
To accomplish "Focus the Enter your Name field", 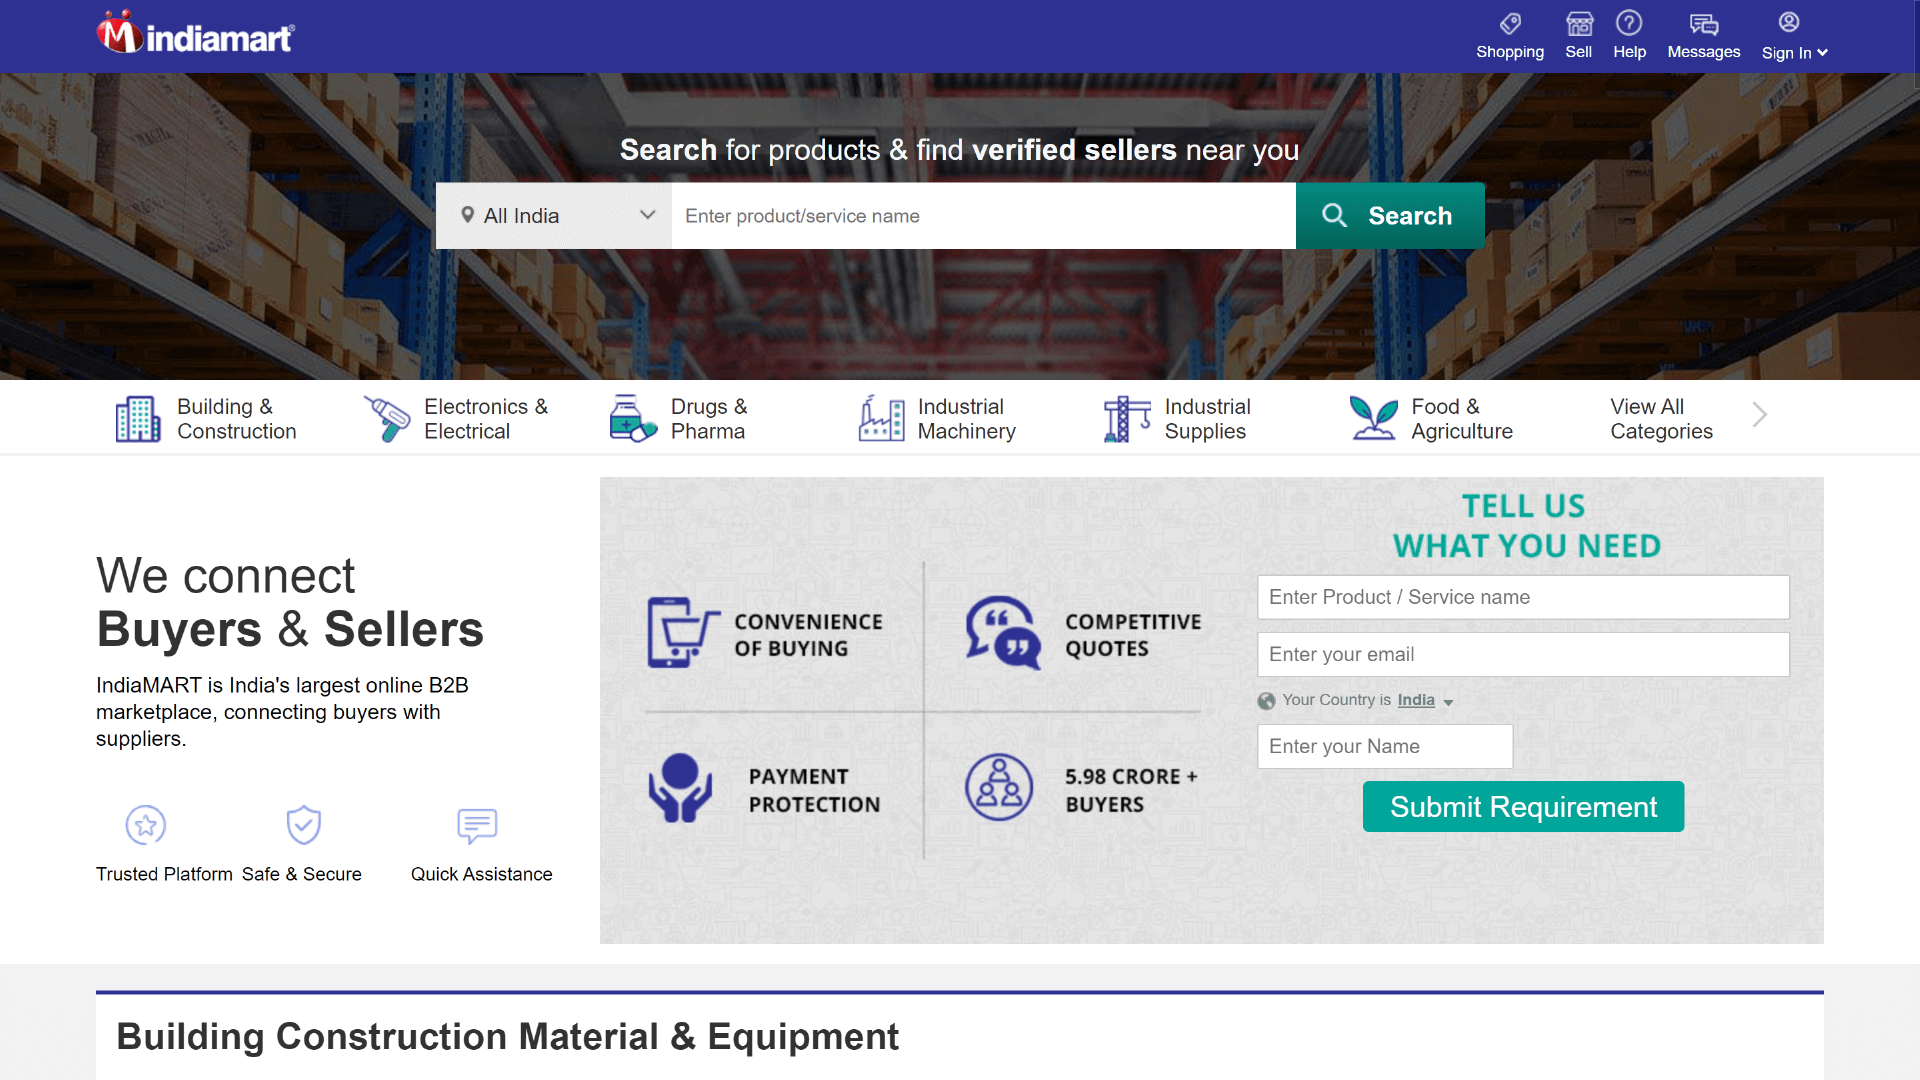I will coord(1385,746).
